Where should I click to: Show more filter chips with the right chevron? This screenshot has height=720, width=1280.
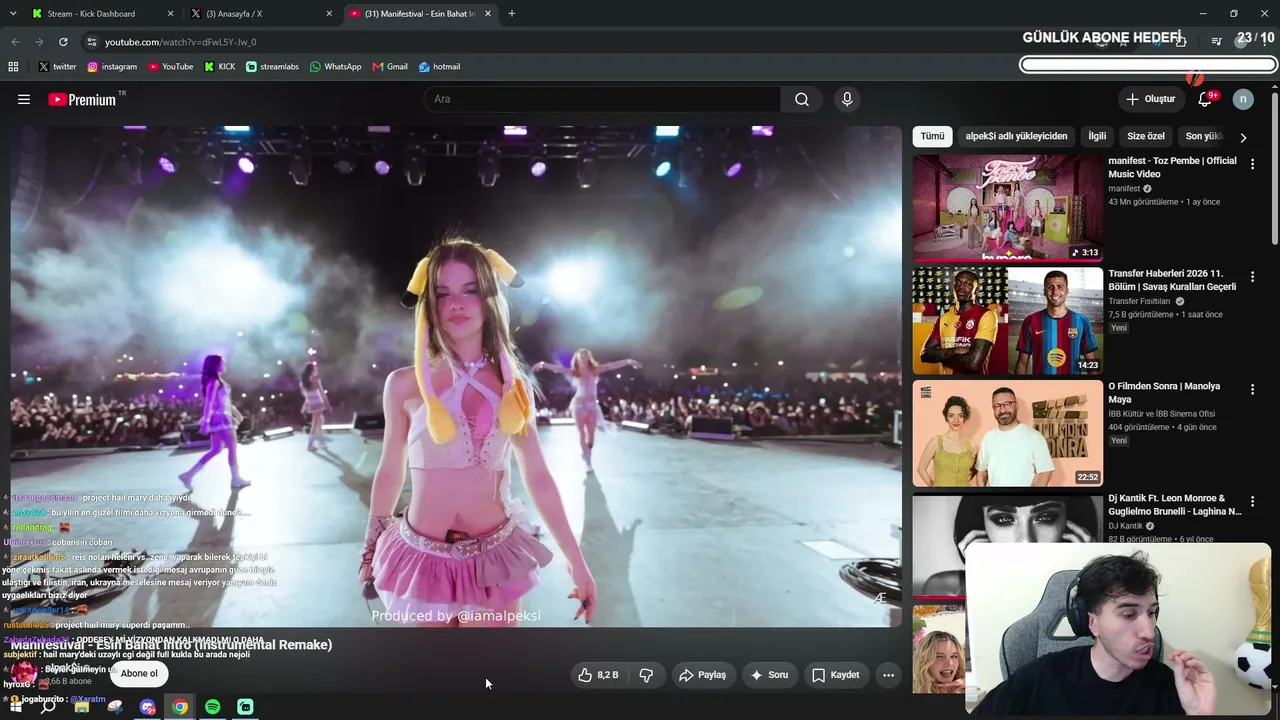1243,137
